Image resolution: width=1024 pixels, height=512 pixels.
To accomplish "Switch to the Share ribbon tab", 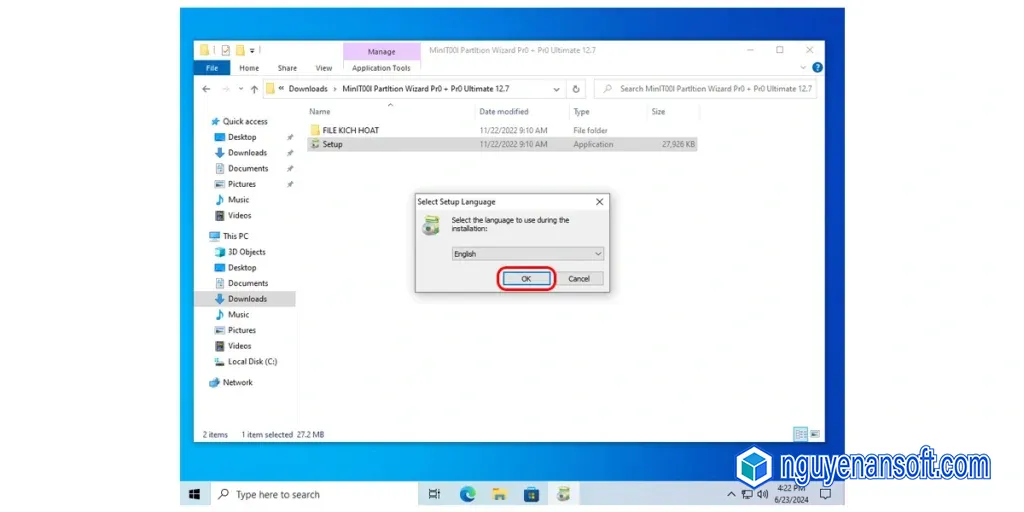I will [x=287, y=68].
